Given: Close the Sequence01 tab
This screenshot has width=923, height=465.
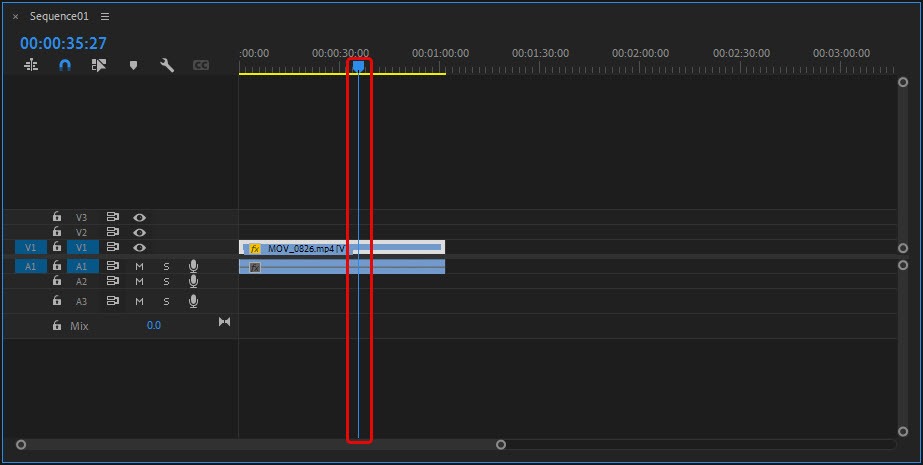Looking at the screenshot, I should [15, 17].
